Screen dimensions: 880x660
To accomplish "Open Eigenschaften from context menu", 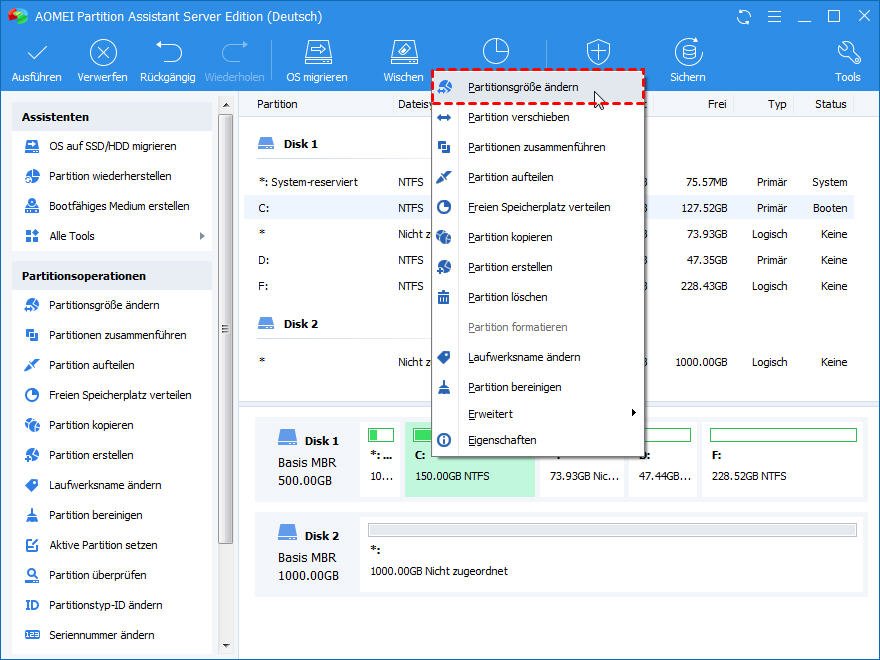I will pyautogui.click(x=538, y=441).
